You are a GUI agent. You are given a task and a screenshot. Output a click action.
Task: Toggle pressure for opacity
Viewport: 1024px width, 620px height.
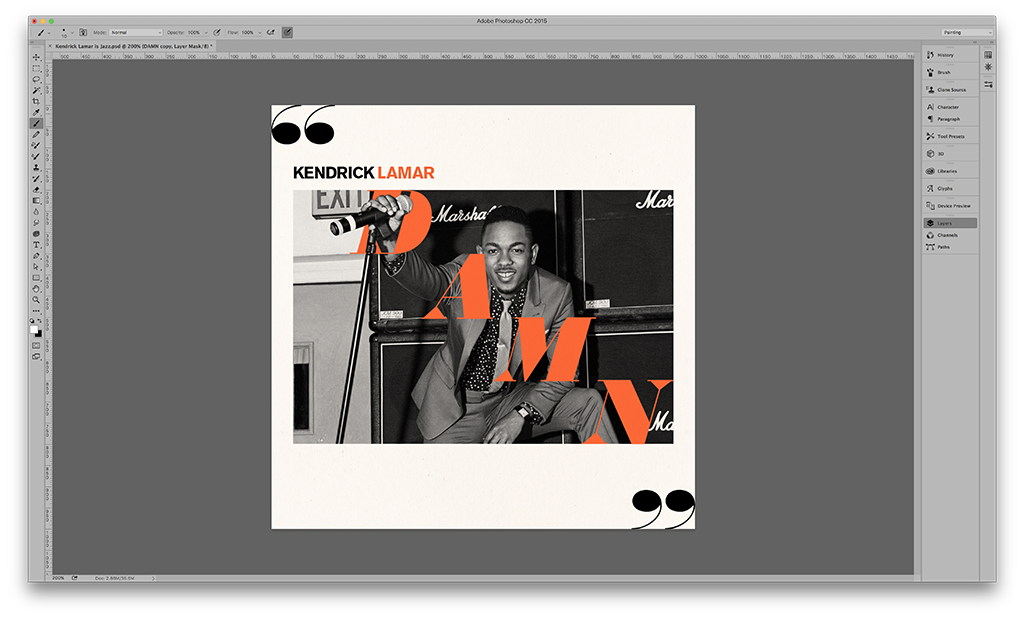[x=217, y=32]
